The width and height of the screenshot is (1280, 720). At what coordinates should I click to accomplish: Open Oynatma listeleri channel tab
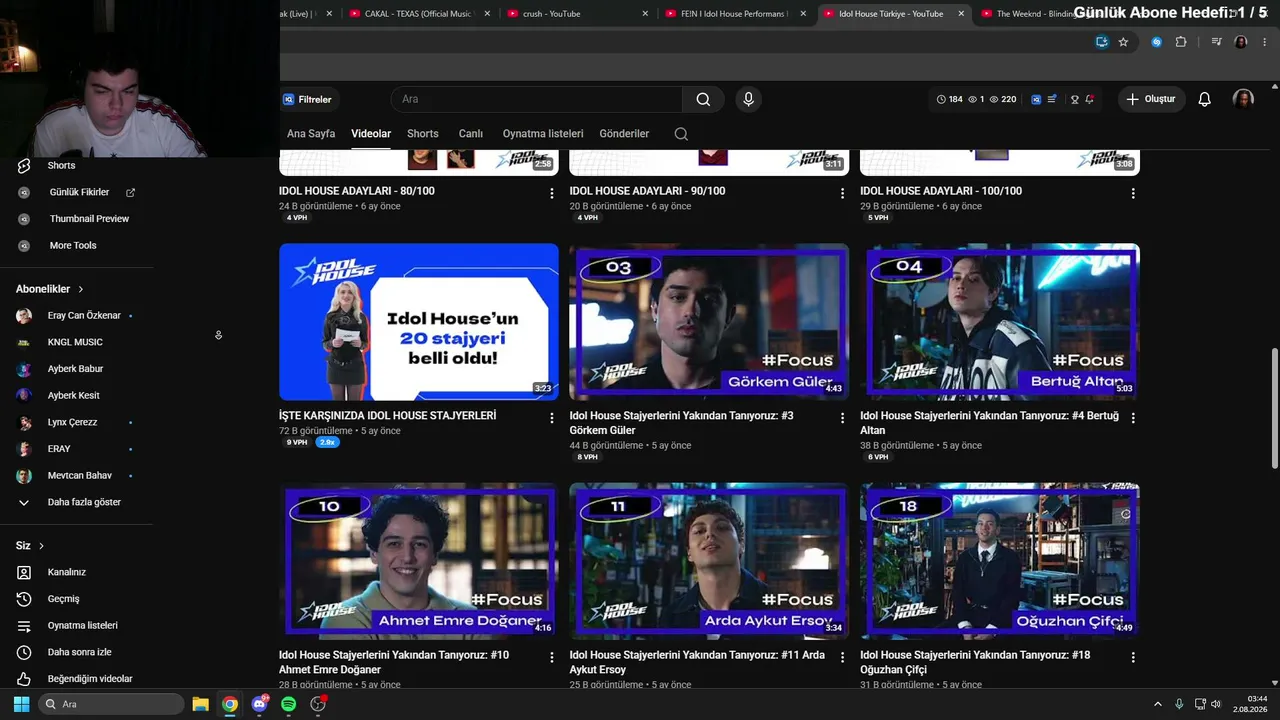[x=543, y=134]
